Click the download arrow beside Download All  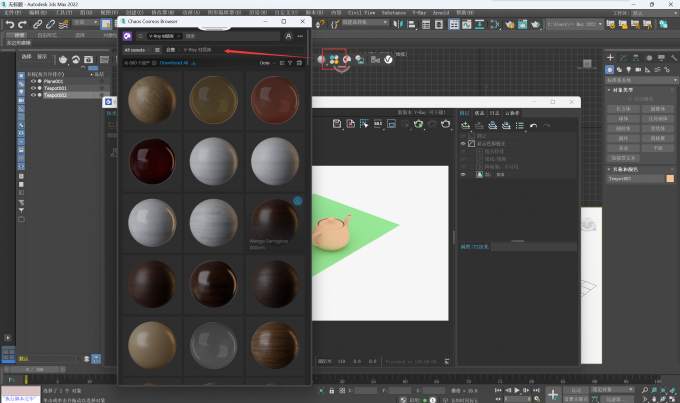pyautogui.click(x=193, y=63)
